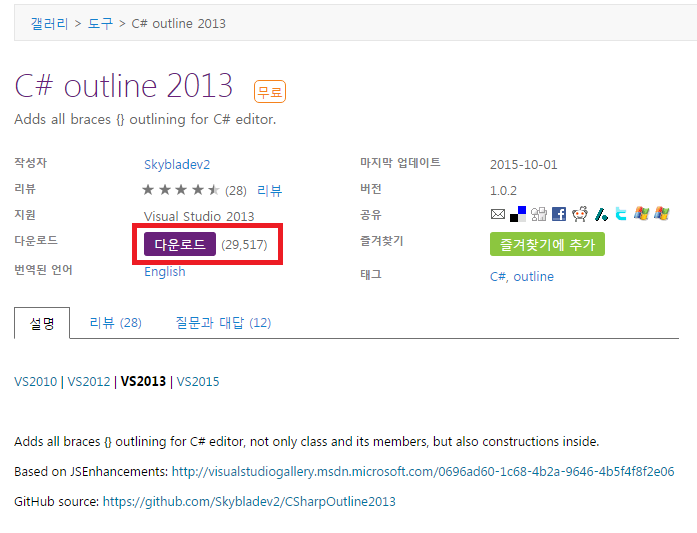
Task: Click the 번역된 언어 label
Action: click(43, 270)
